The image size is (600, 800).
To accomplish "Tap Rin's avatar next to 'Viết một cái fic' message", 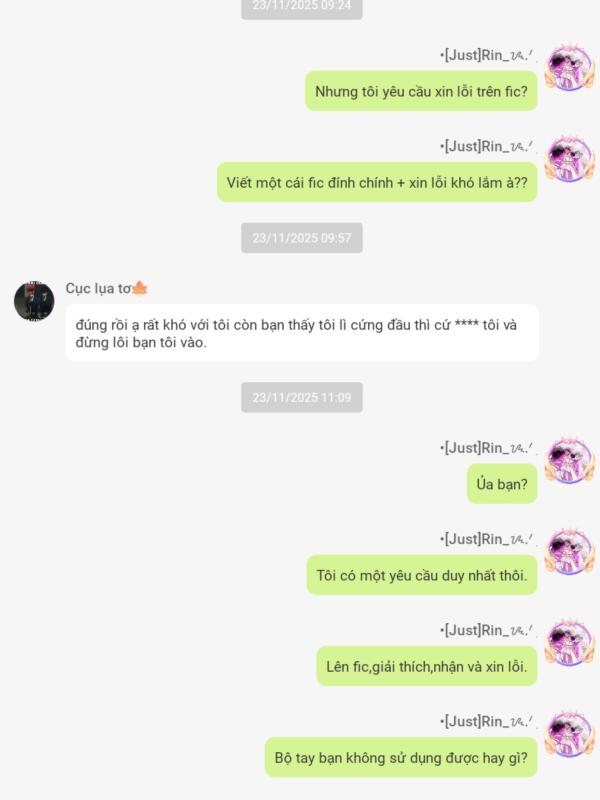I will pos(569,159).
